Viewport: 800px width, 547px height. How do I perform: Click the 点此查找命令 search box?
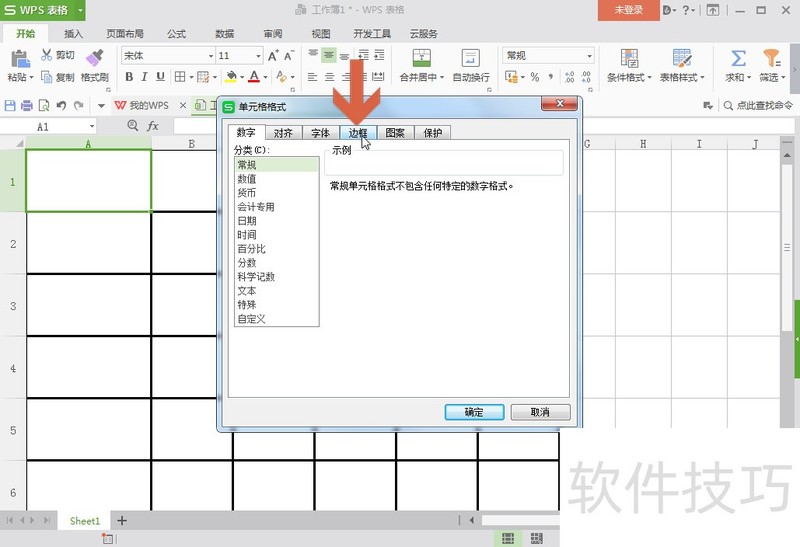click(759, 106)
